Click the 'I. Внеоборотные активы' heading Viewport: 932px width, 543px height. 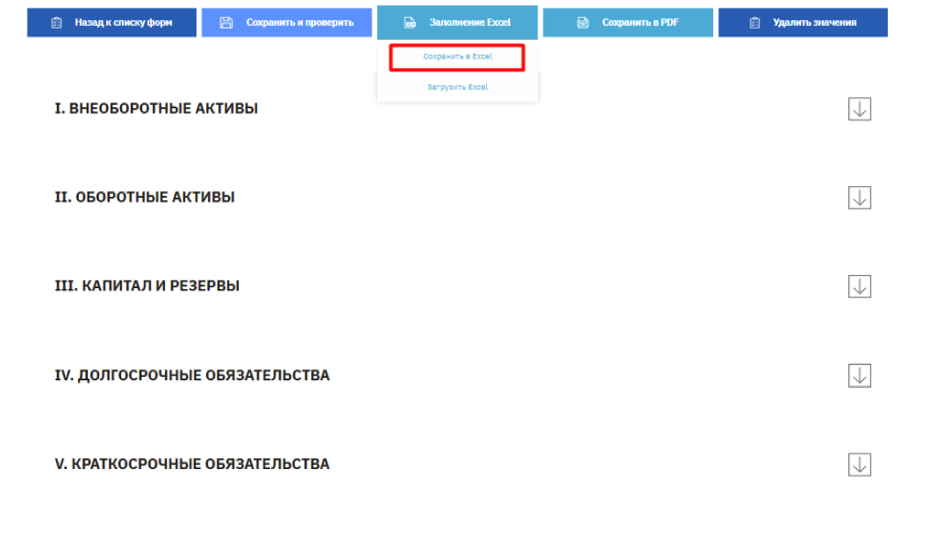pyautogui.click(x=156, y=109)
